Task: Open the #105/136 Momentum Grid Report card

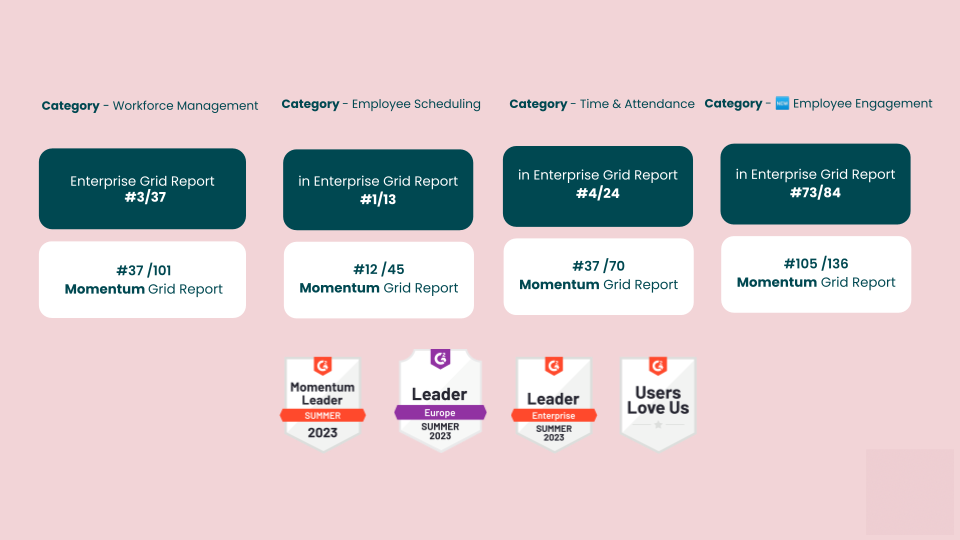Action: (x=815, y=274)
